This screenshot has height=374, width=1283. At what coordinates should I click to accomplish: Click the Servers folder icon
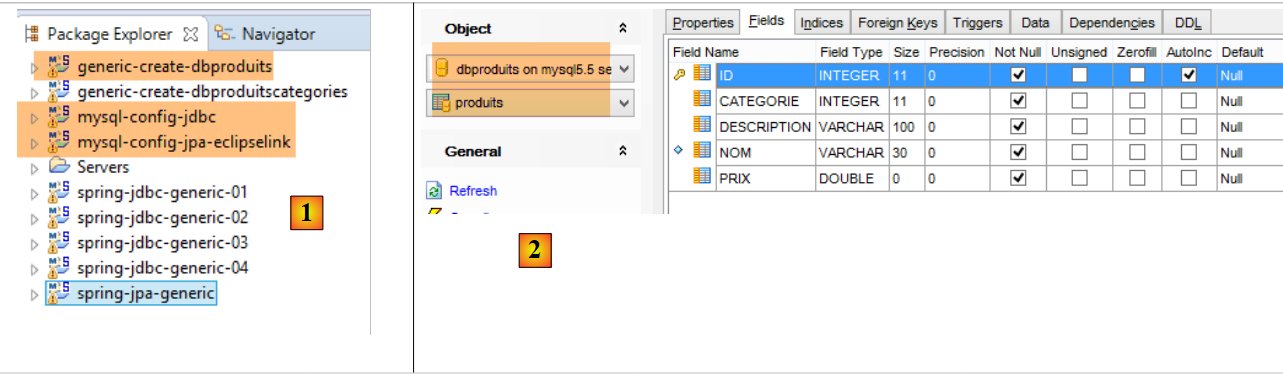[59, 166]
